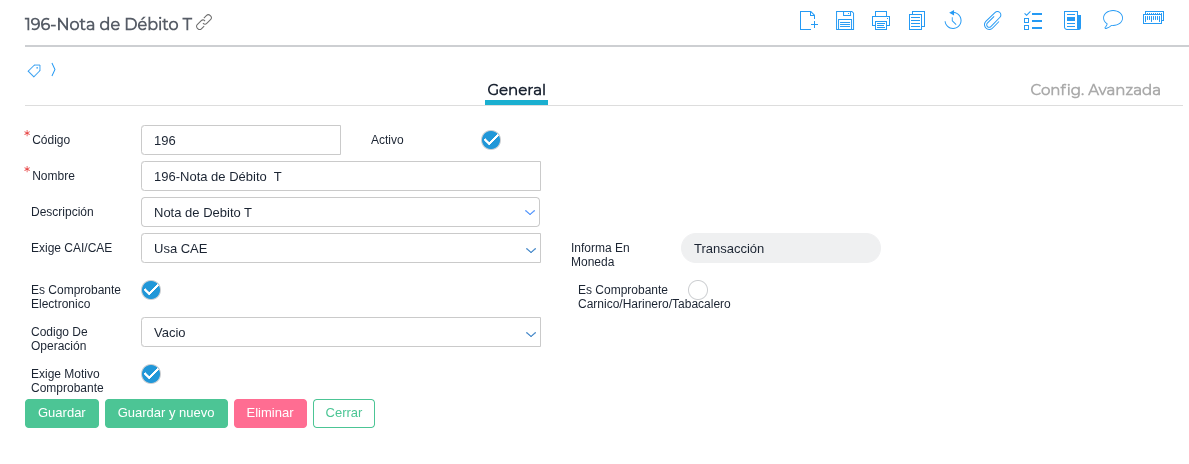Click the speech bubble comments icon
1189x464 pixels.
[x=1113, y=19]
